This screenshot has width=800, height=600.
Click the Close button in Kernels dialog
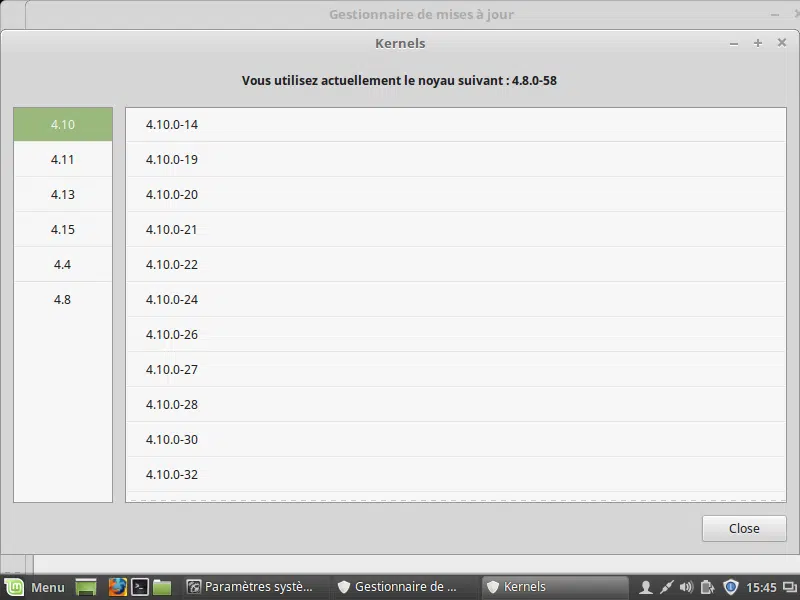click(744, 529)
